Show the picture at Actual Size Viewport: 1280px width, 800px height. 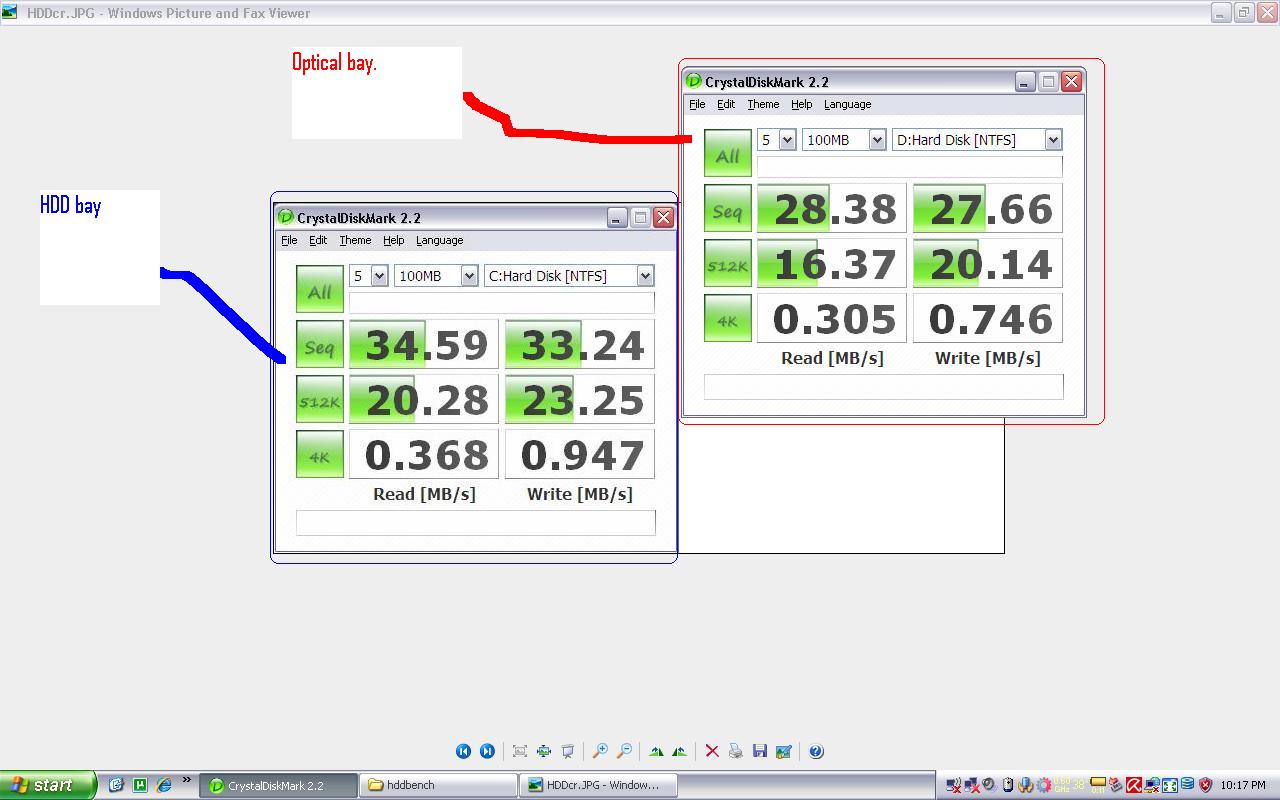[544, 751]
